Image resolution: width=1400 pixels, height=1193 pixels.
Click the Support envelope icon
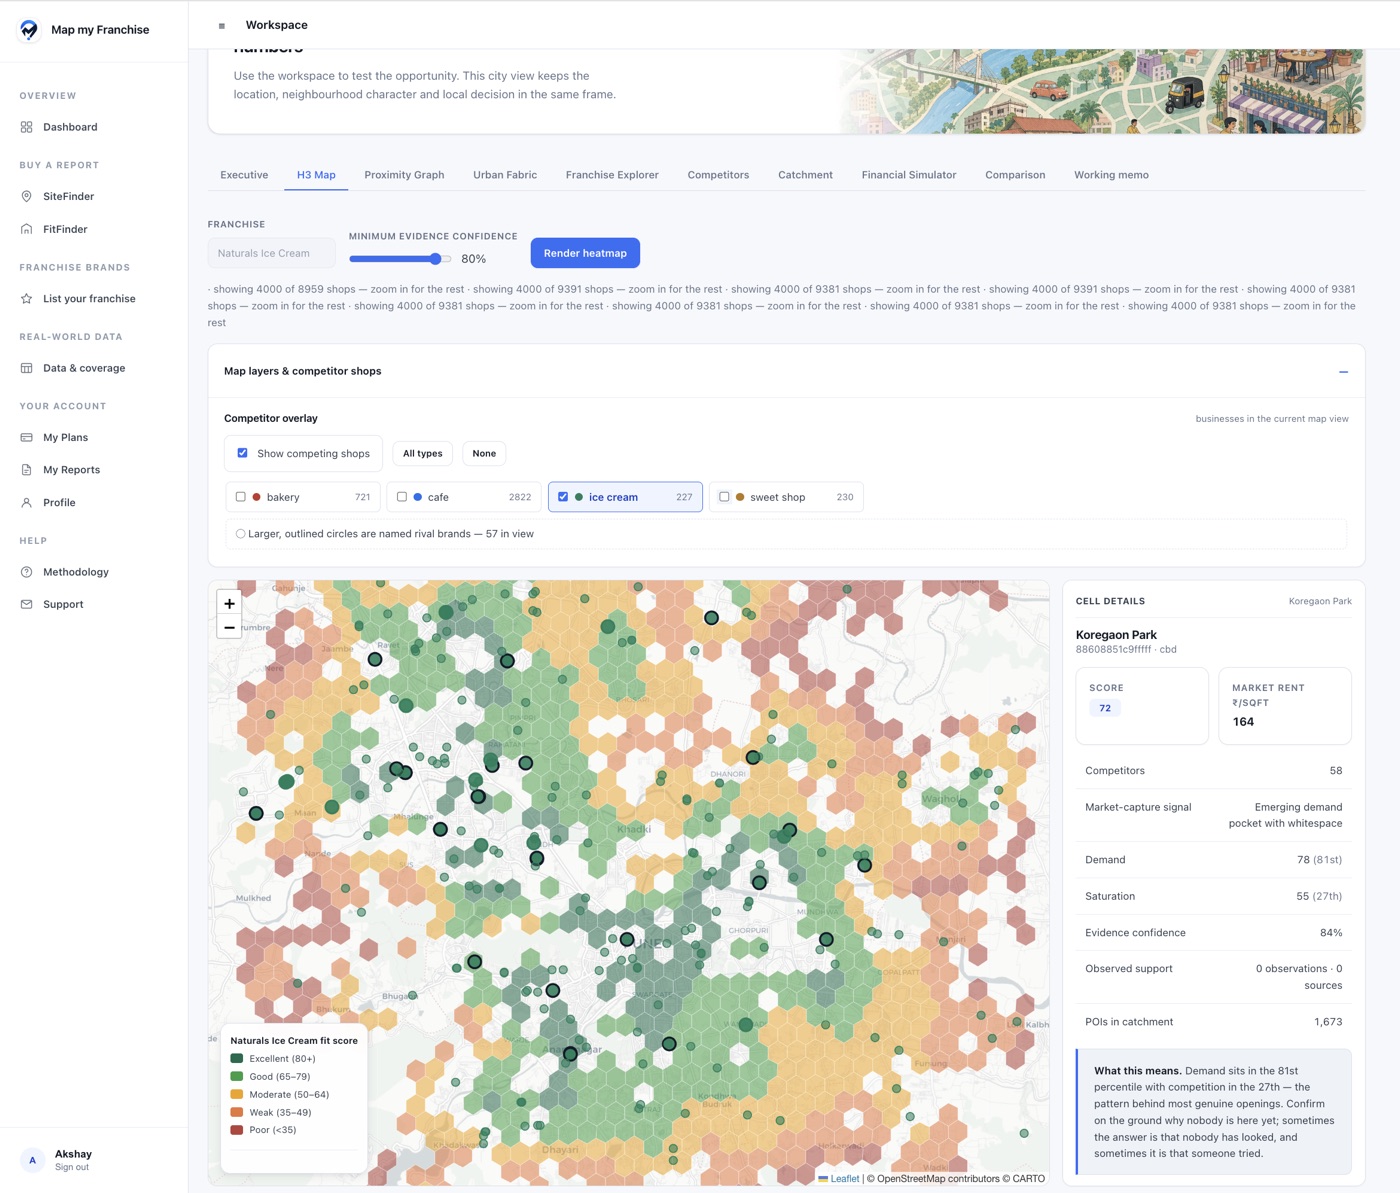tap(27, 604)
